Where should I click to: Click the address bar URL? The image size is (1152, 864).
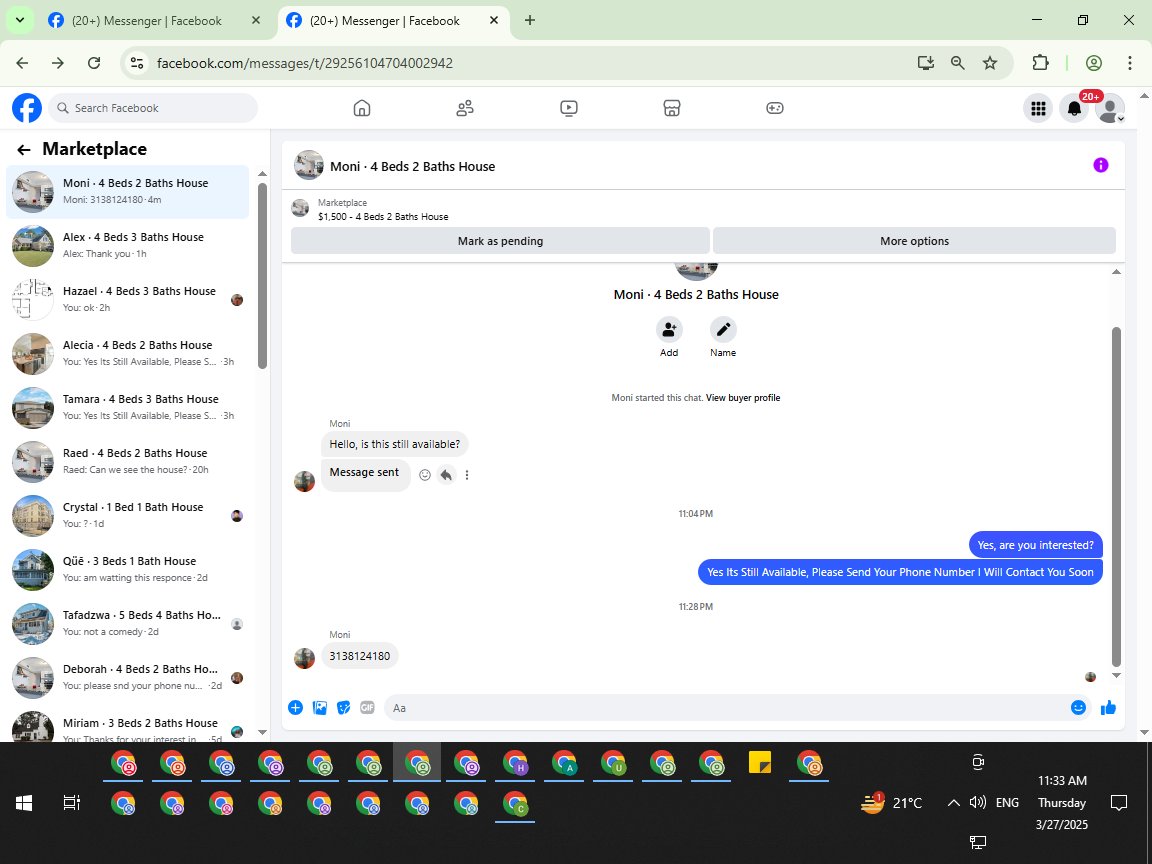click(305, 63)
